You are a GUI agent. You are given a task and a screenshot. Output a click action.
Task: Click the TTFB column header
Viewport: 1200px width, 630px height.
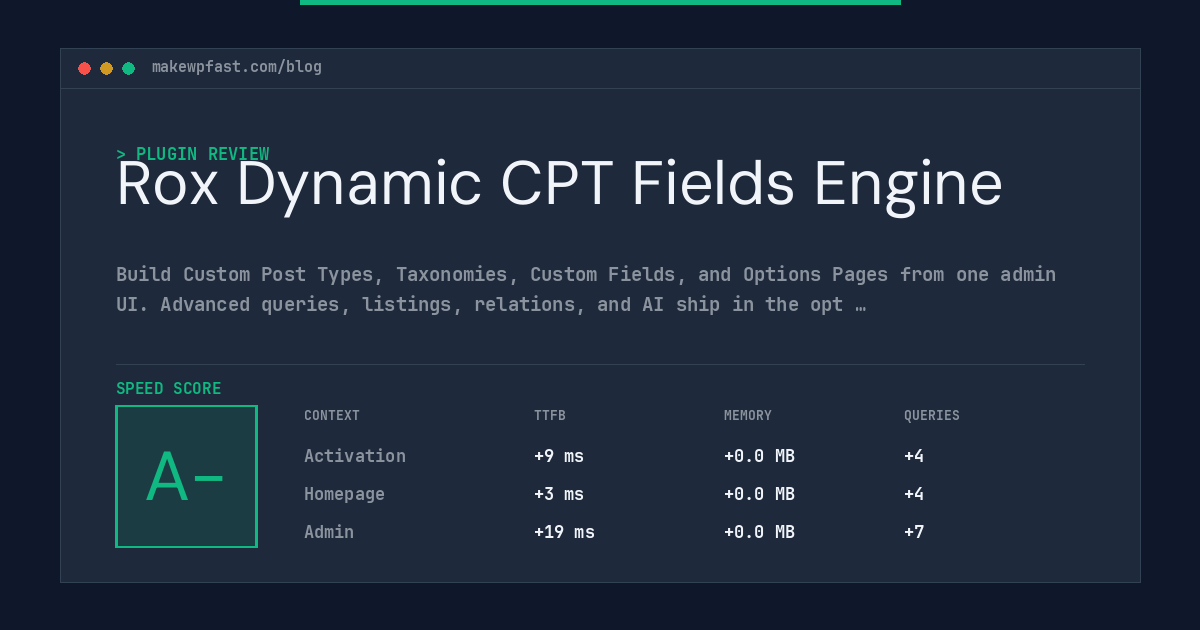550,416
